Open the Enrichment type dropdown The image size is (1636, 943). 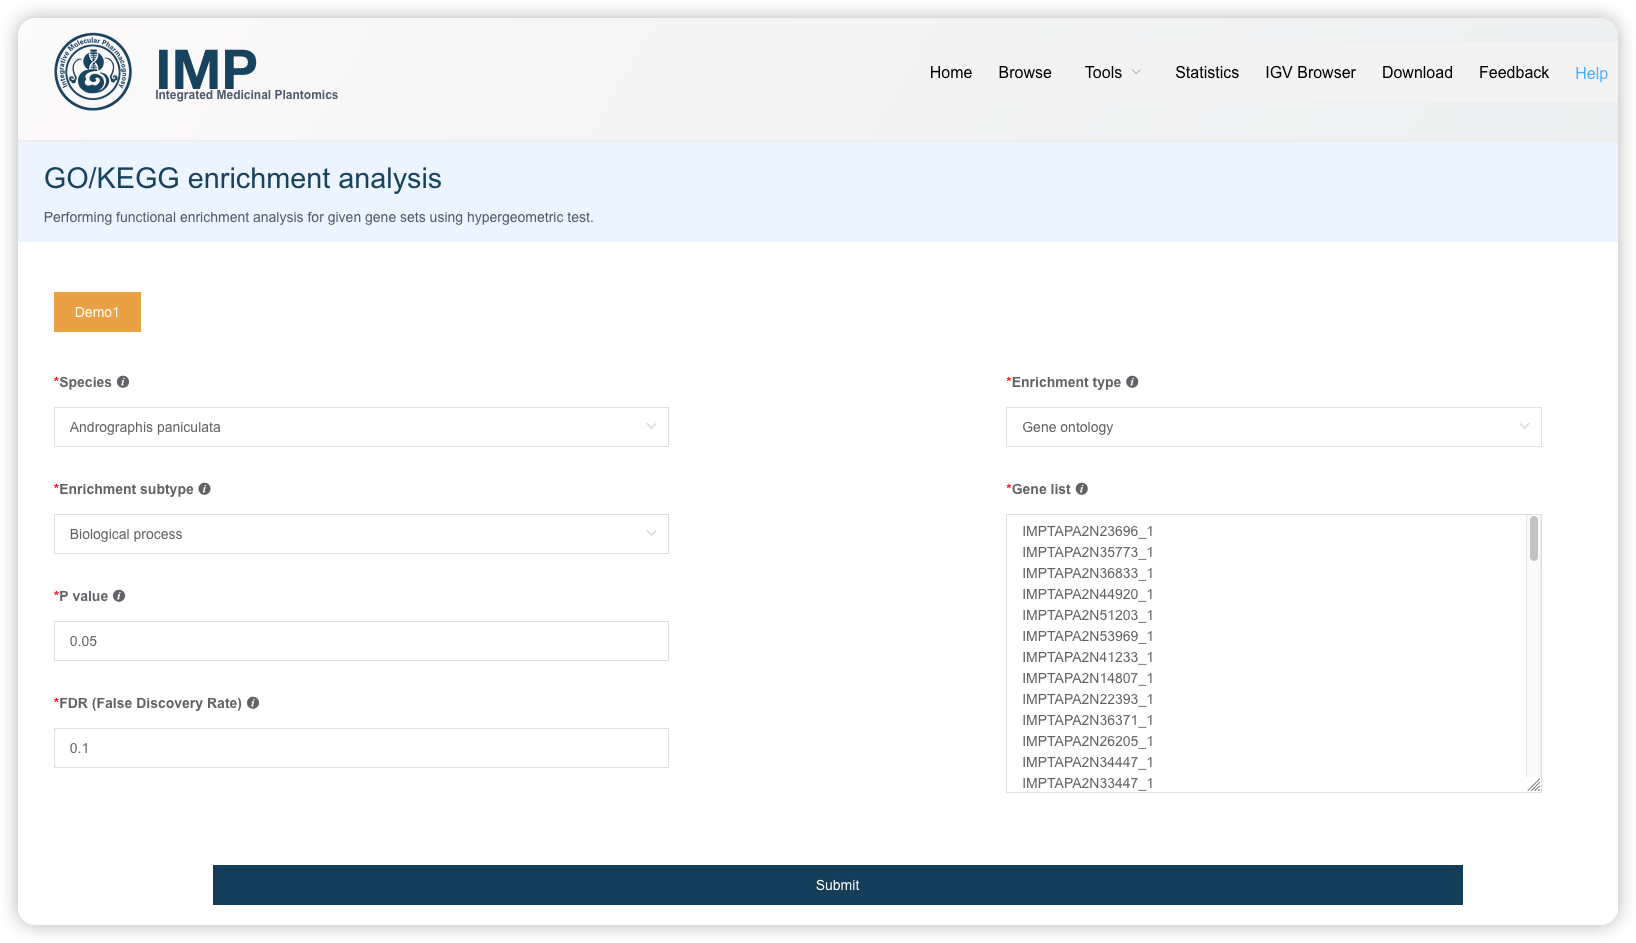click(x=1273, y=427)
